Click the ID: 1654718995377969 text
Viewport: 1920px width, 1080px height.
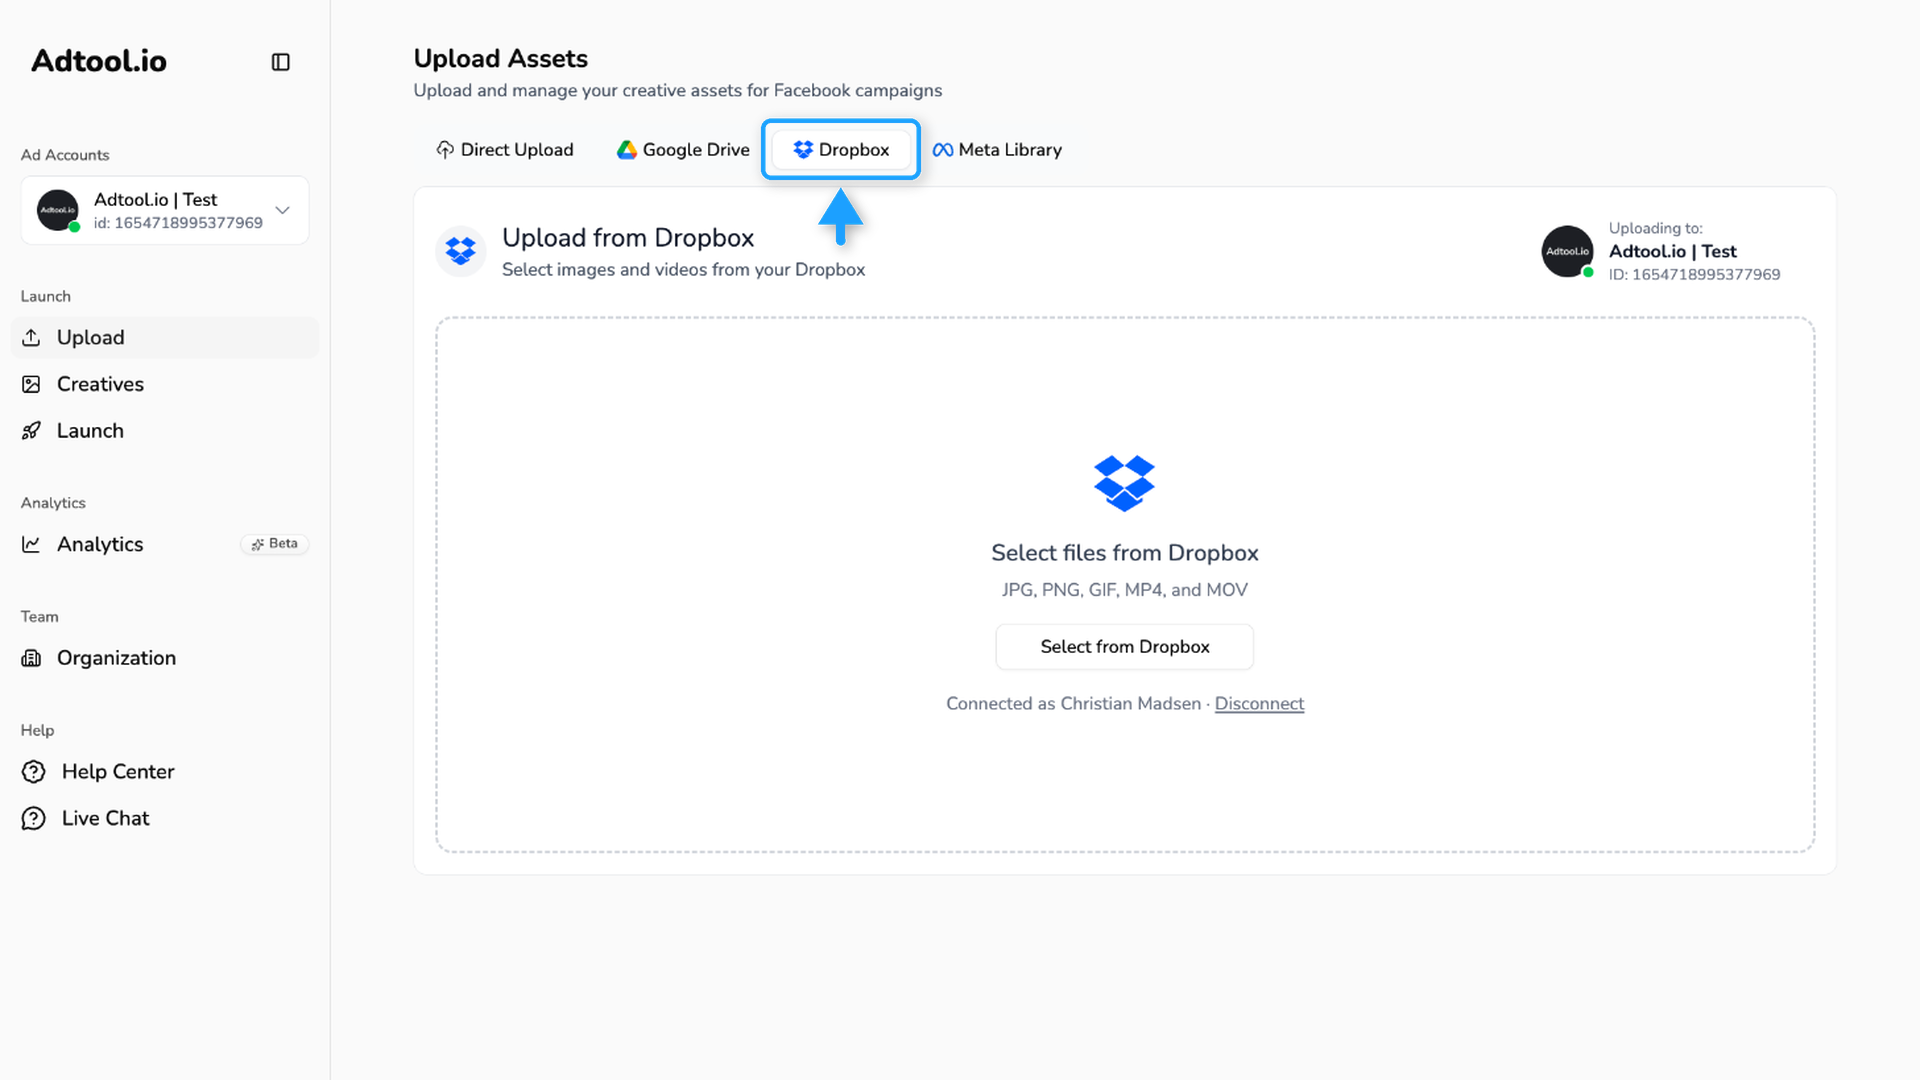(x=1694, y=275)
